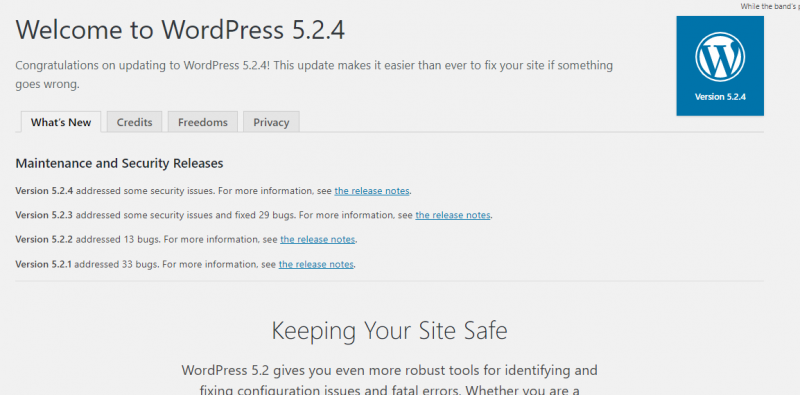
Task: Open release notes for Version 5.2.4
Action: 372,191
